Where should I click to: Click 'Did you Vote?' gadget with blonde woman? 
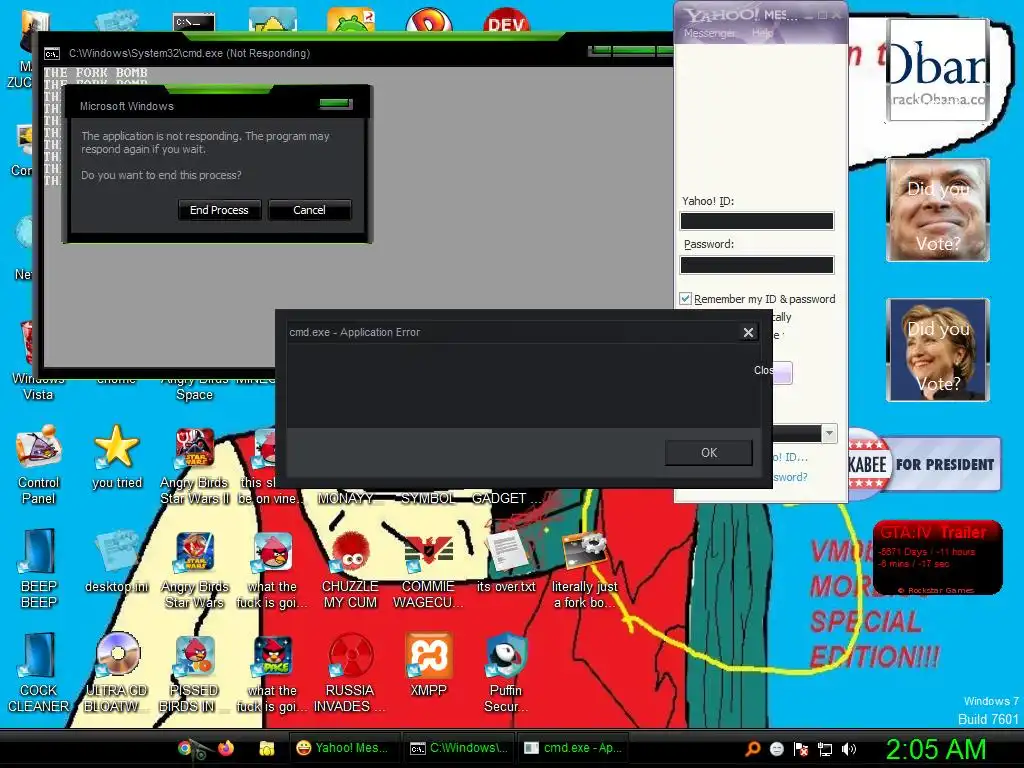pyautogui.click(x=938, y=349)
